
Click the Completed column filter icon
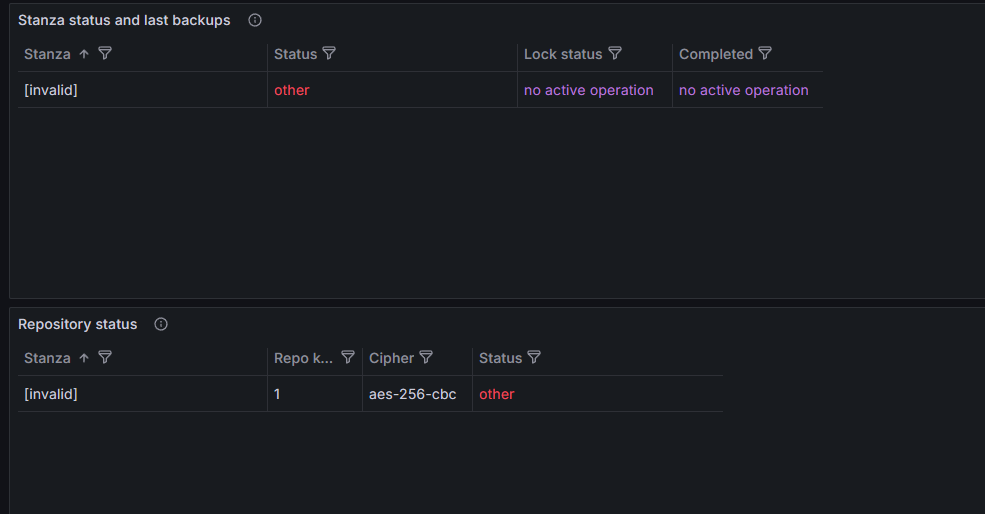765,54
